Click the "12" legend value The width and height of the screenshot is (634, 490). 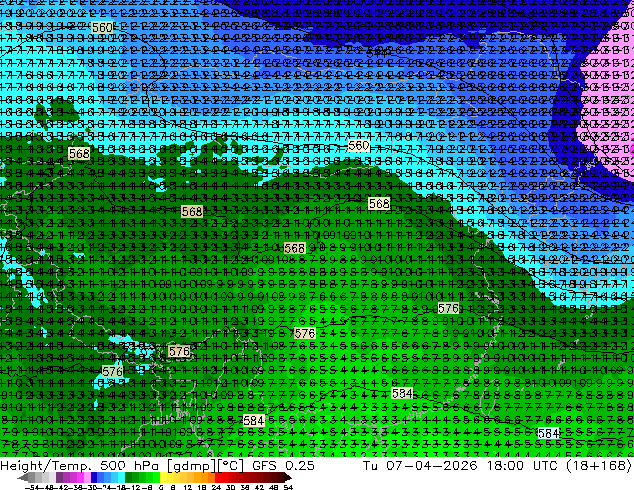tap(187, 488)
